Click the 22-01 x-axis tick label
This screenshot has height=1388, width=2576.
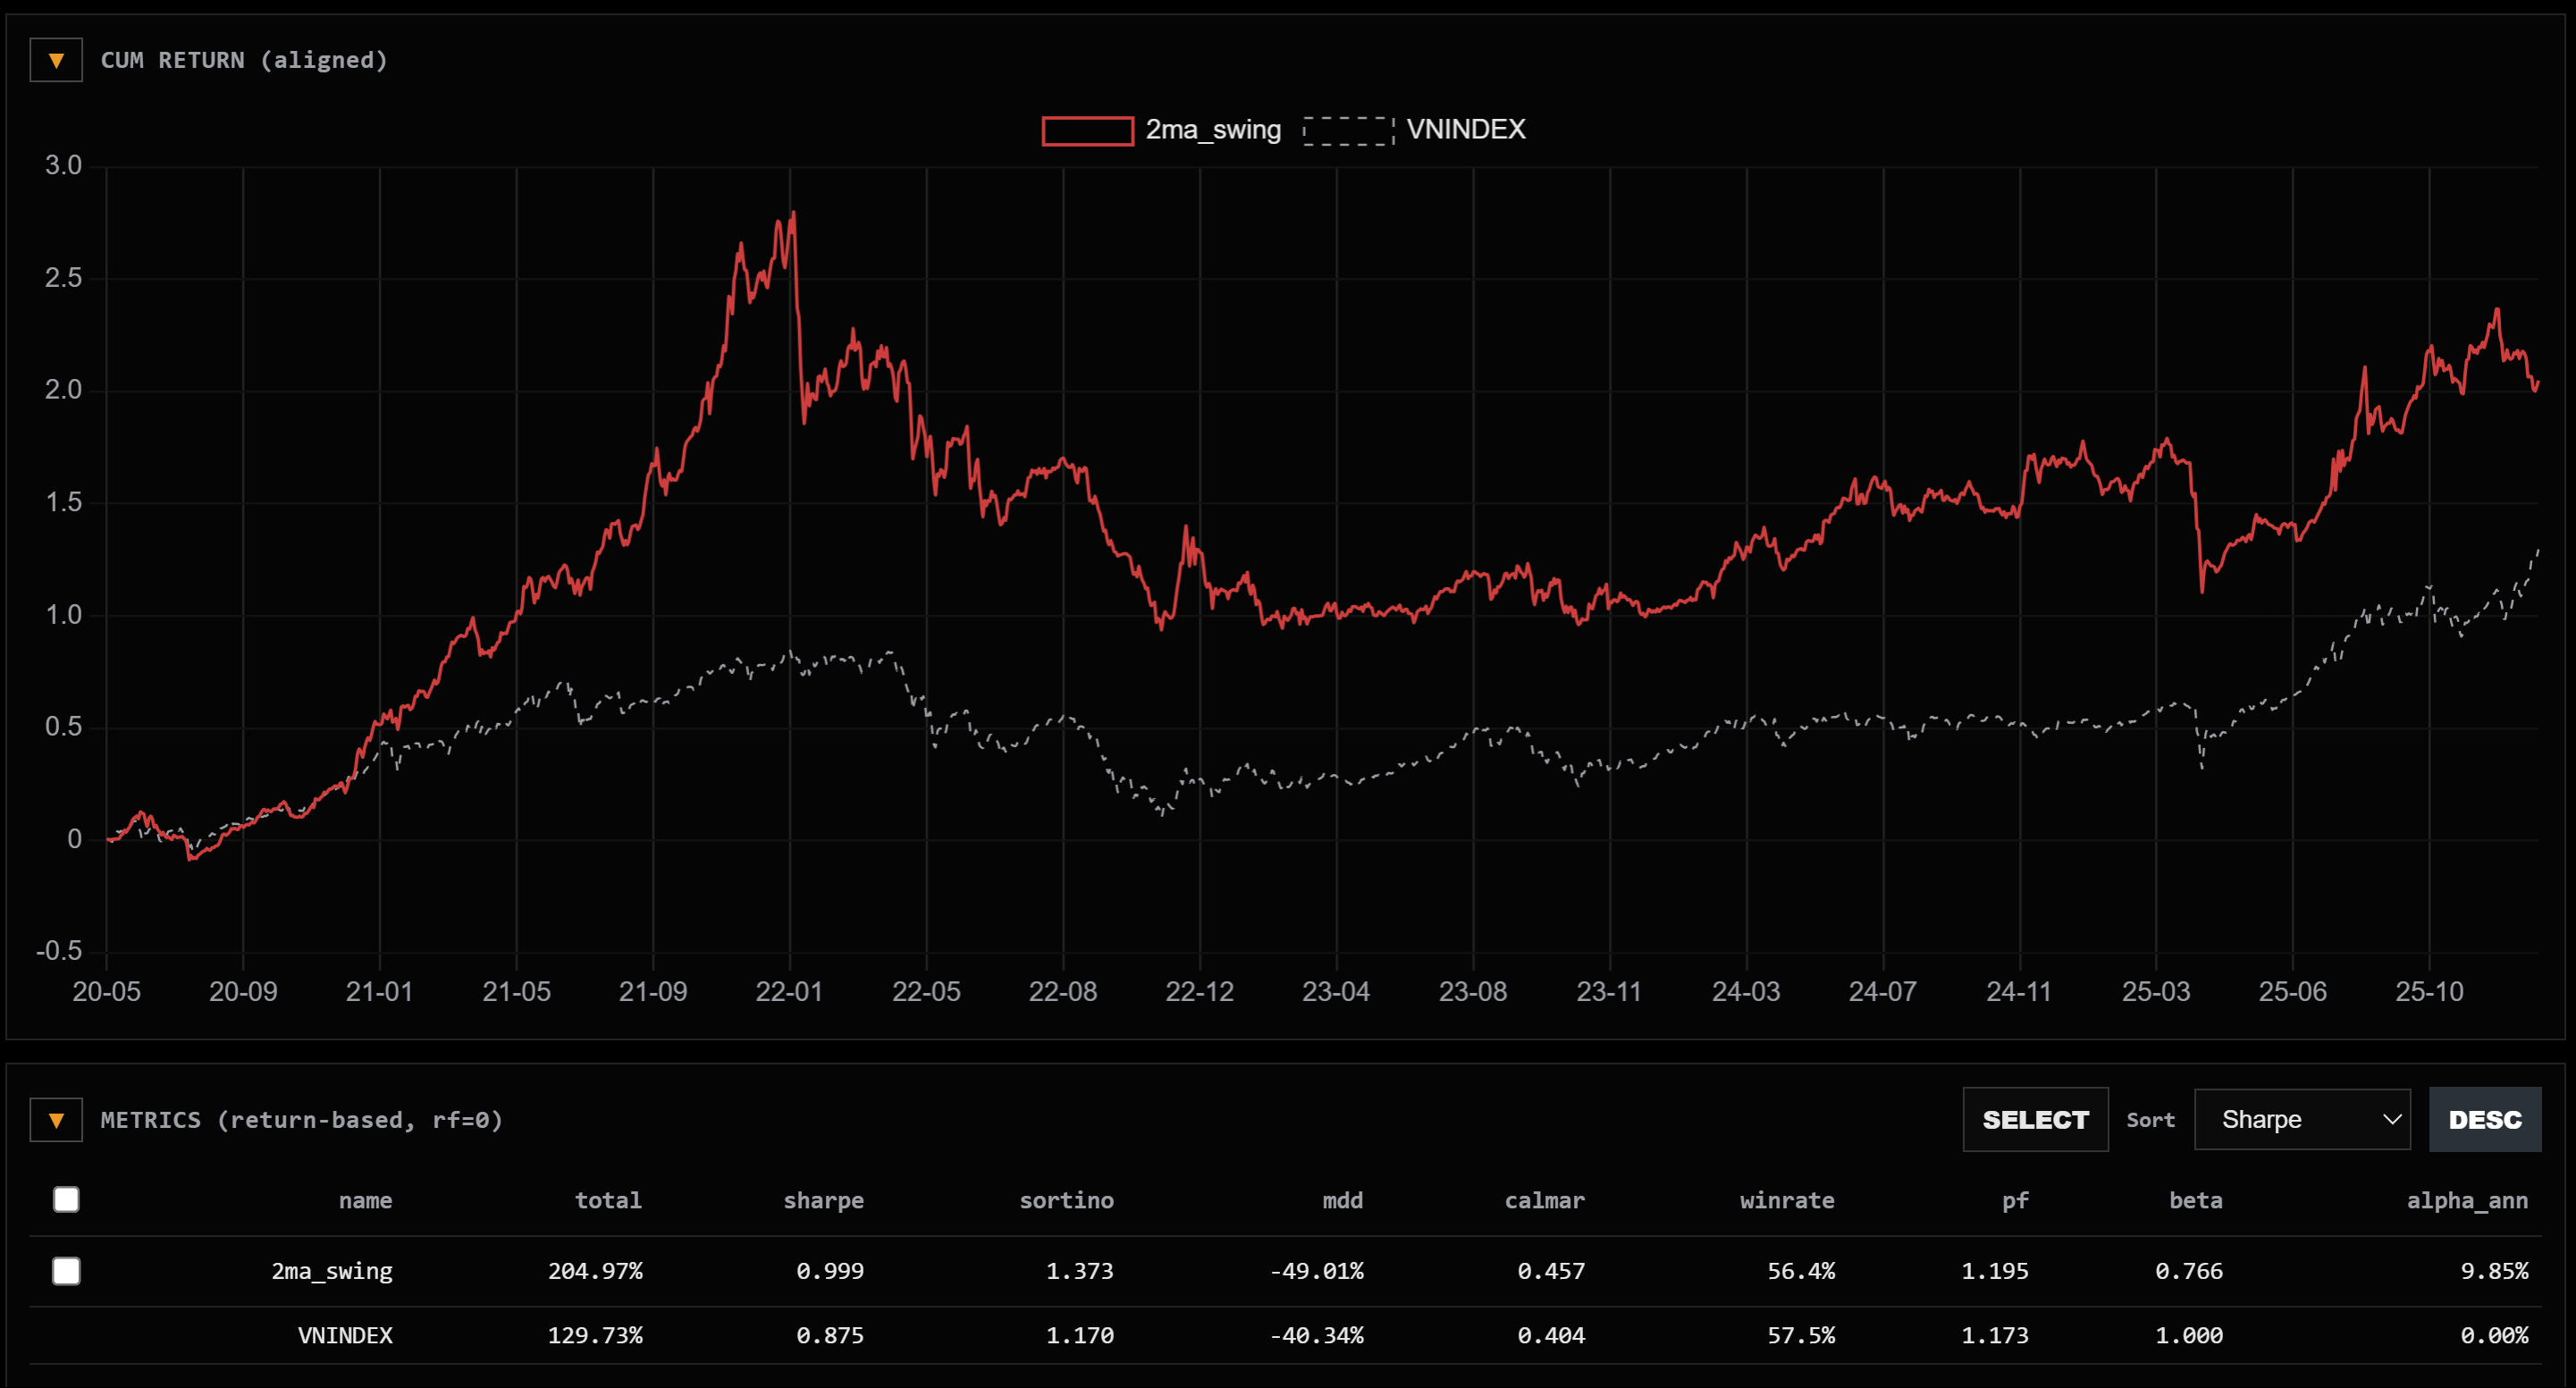click(x=789, y=992)
